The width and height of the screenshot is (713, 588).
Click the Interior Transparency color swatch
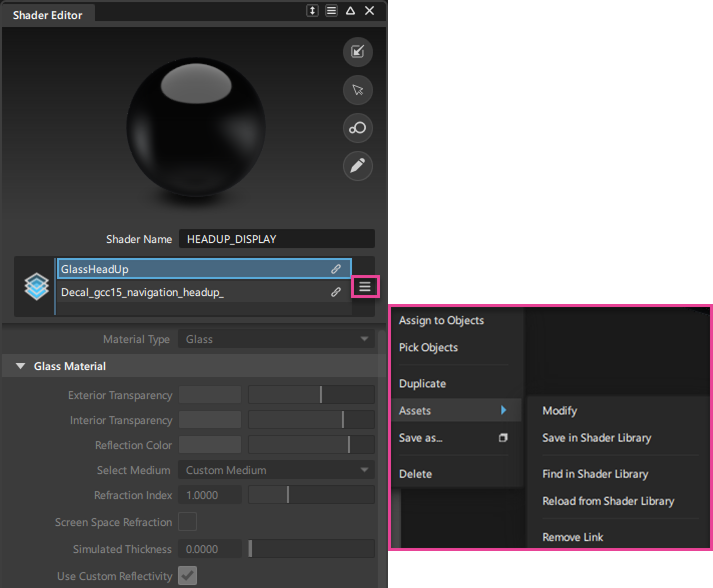pyautogui.click(x=210, y=420)
